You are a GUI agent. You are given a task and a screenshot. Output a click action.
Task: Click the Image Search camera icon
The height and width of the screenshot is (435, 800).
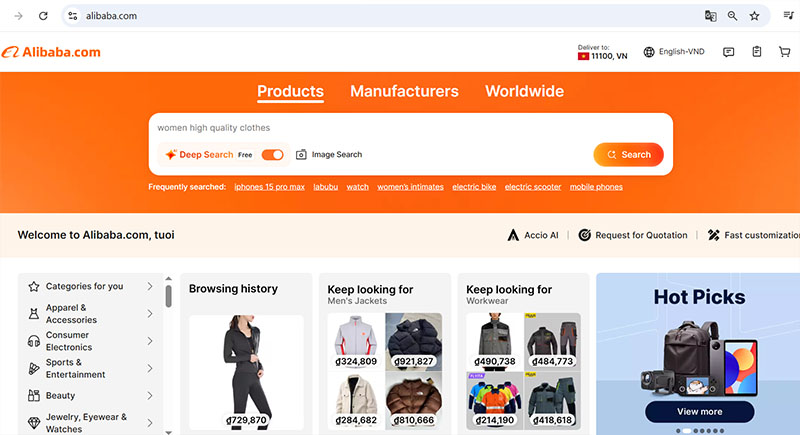point(301,155)
